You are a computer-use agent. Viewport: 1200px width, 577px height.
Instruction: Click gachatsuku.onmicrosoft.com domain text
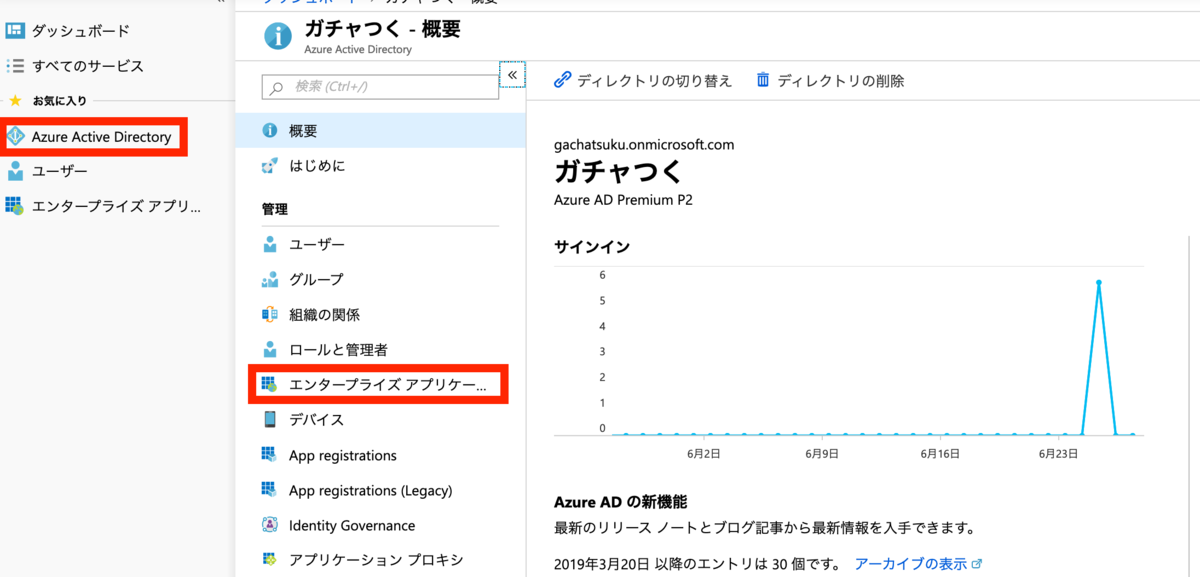tap(644, 144)
